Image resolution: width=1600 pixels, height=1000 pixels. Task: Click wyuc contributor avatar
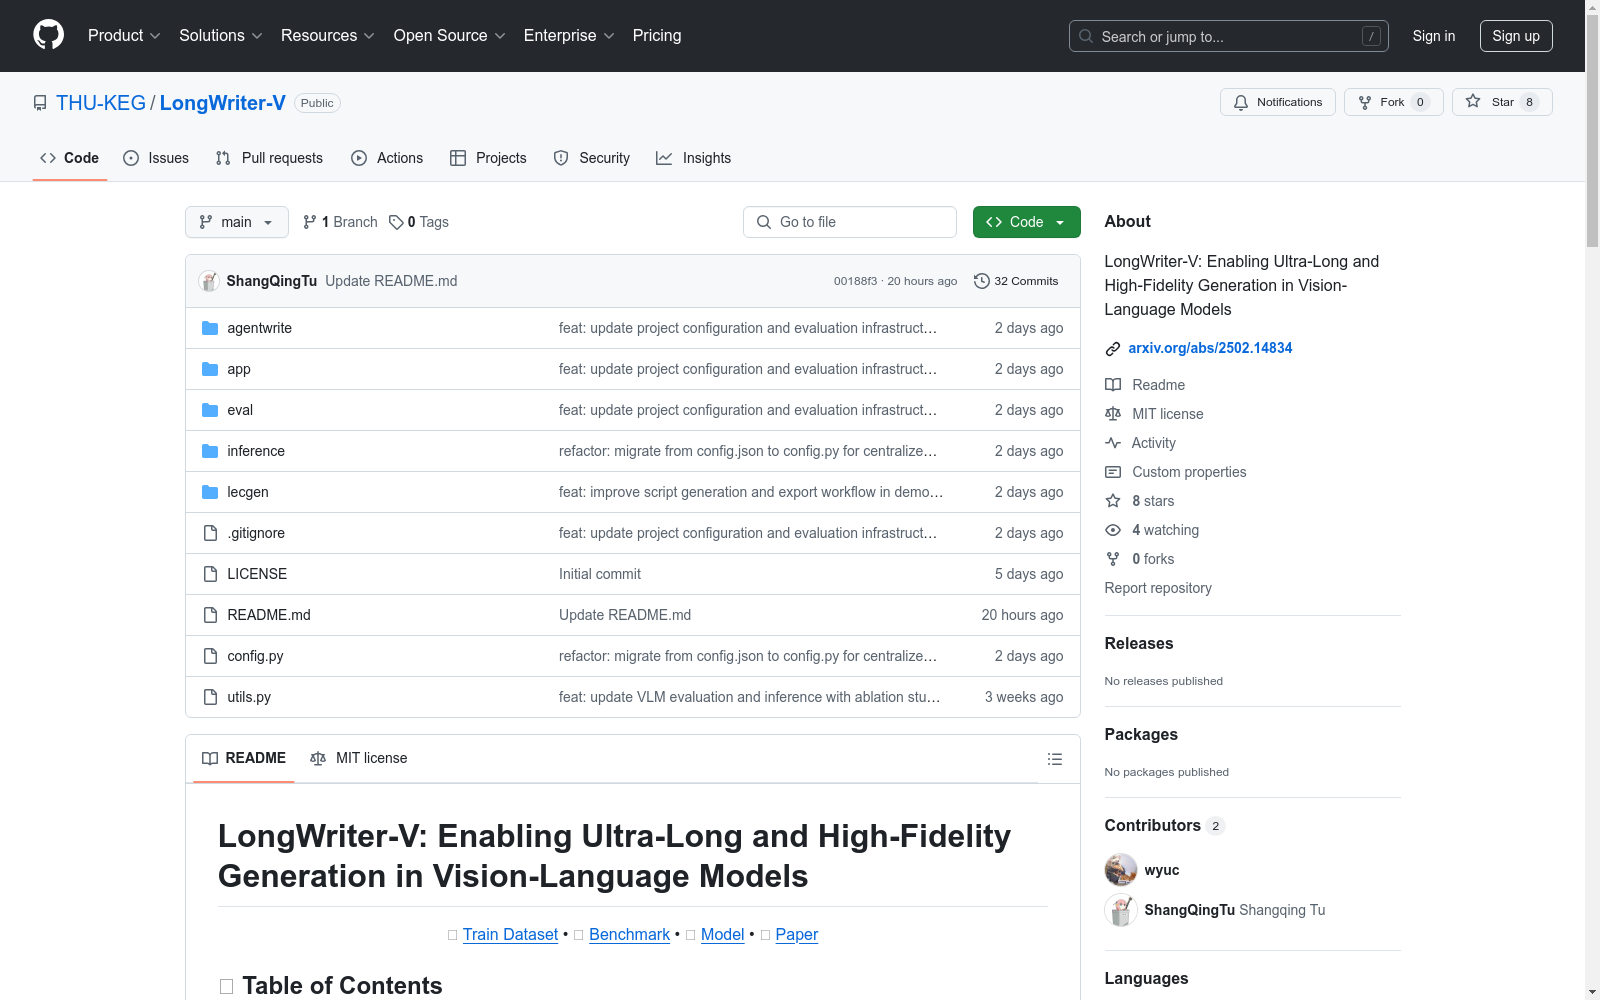(1121, 870)
